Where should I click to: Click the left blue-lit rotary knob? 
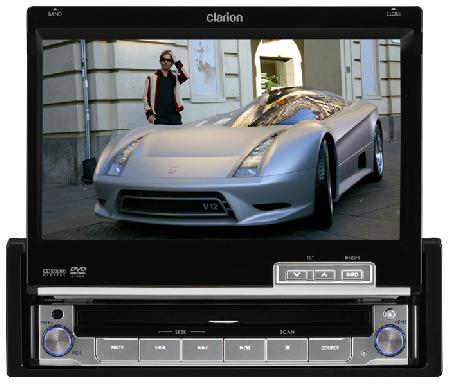[x=57, y=341]
